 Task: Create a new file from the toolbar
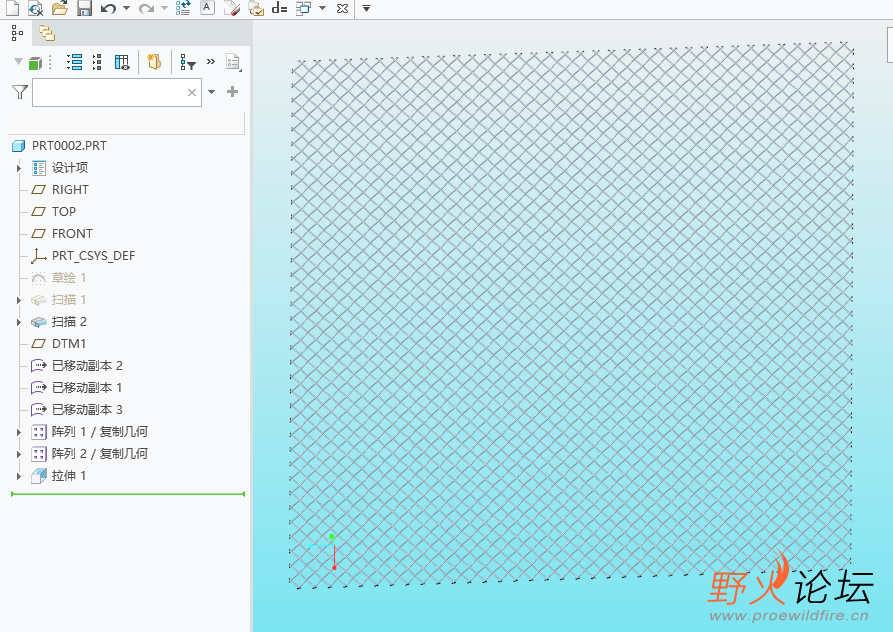click(12, 7)
